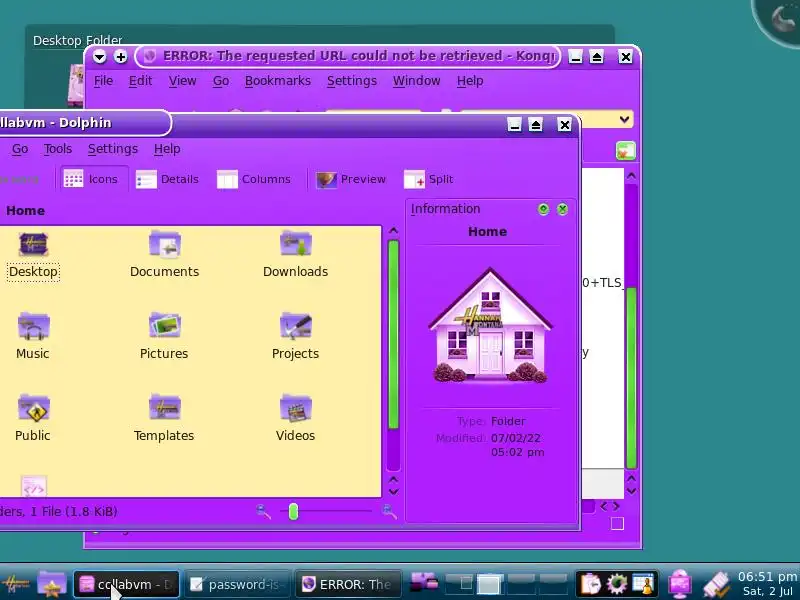800x600 pixels.
Task: Open the Help menu in Dolphin
Action: 167,149
